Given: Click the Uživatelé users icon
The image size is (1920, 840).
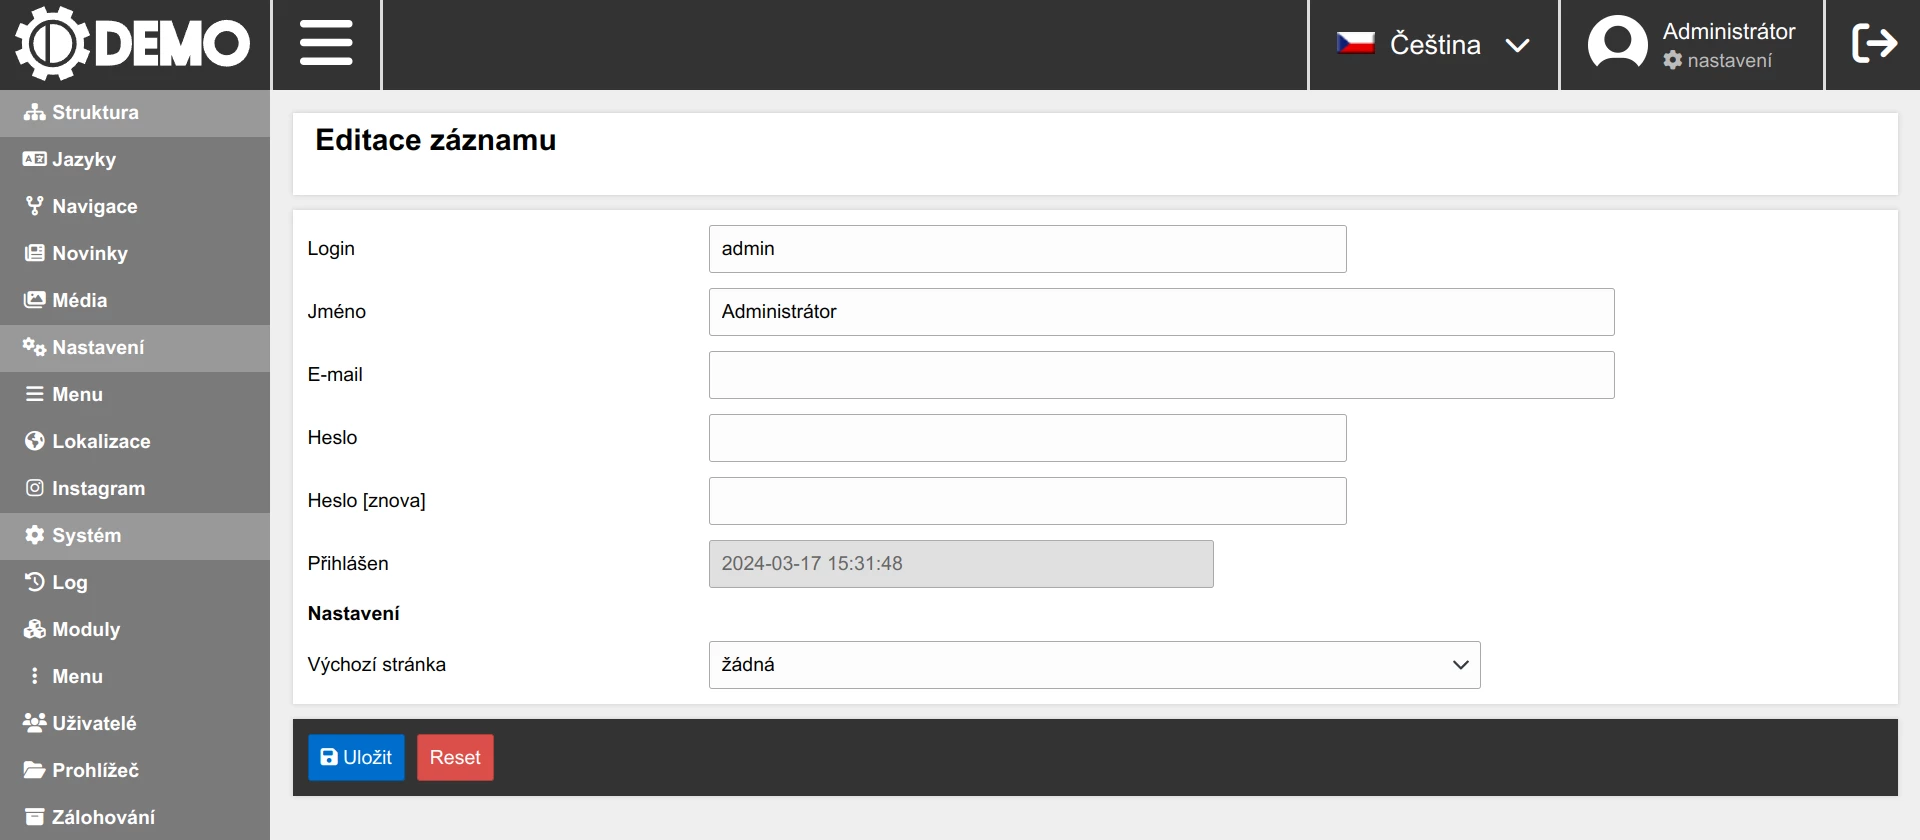Looking at the screenshot, I should (35, 723).
